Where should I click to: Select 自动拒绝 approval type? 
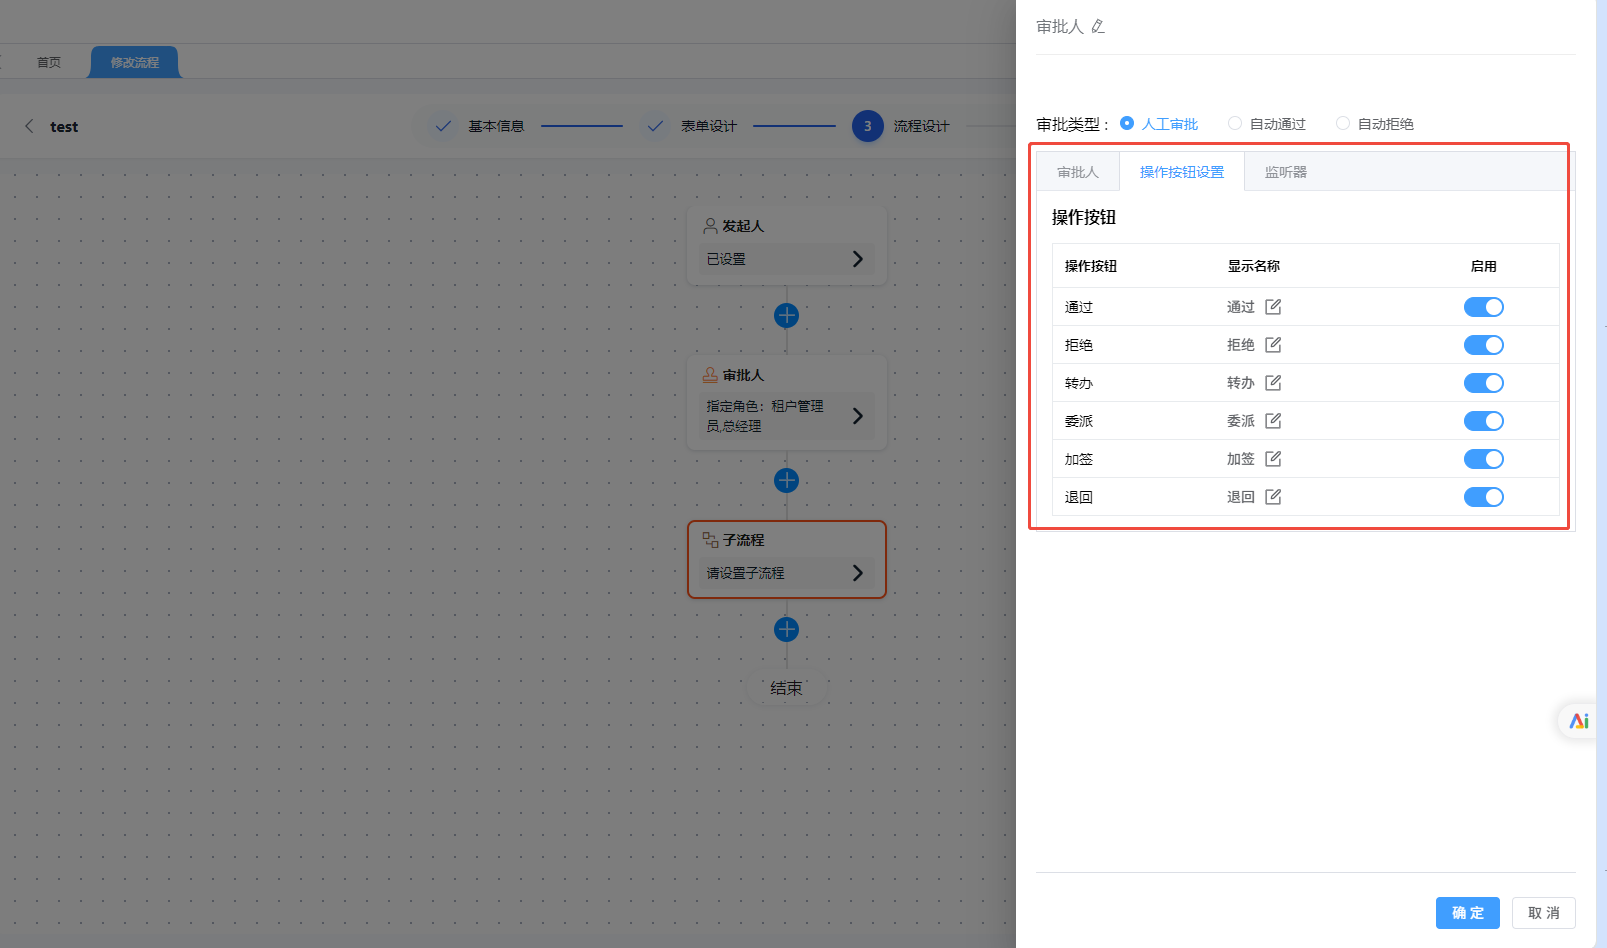coord(1375,124)
